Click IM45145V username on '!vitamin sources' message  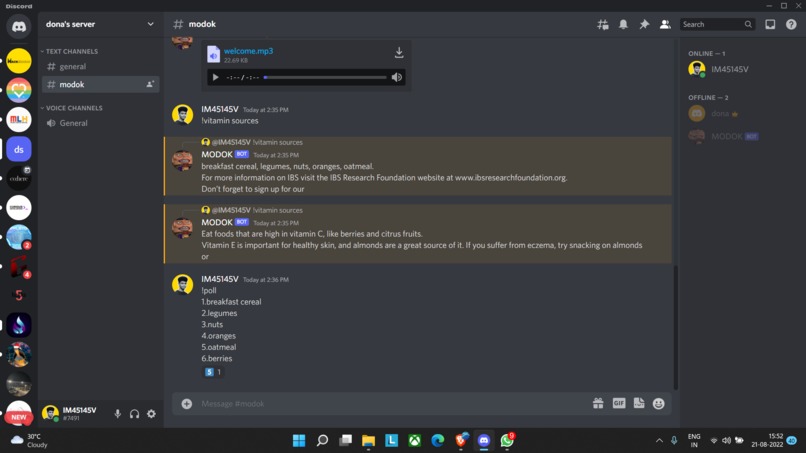(x=220, y=109)
